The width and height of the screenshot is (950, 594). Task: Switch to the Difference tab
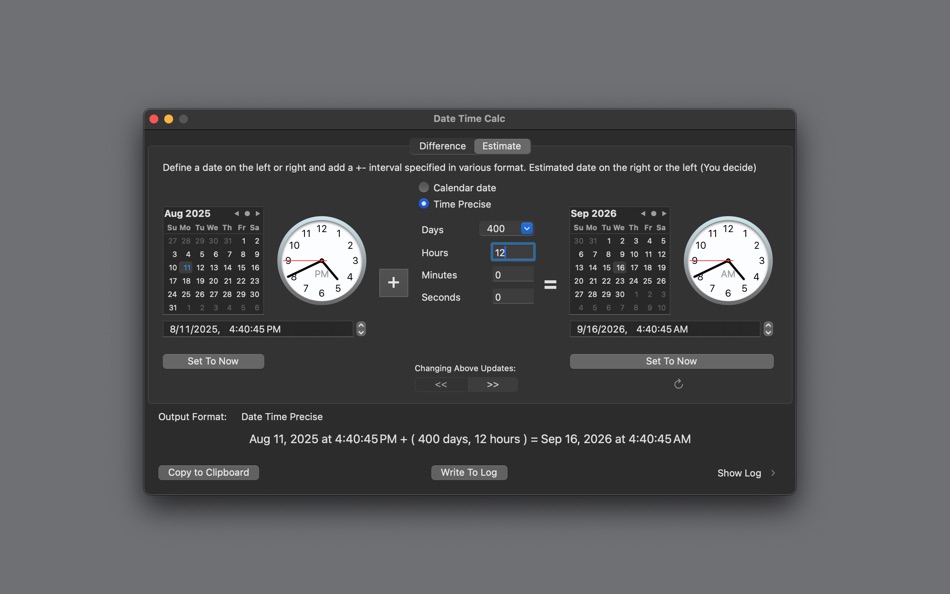coord(442,146)
